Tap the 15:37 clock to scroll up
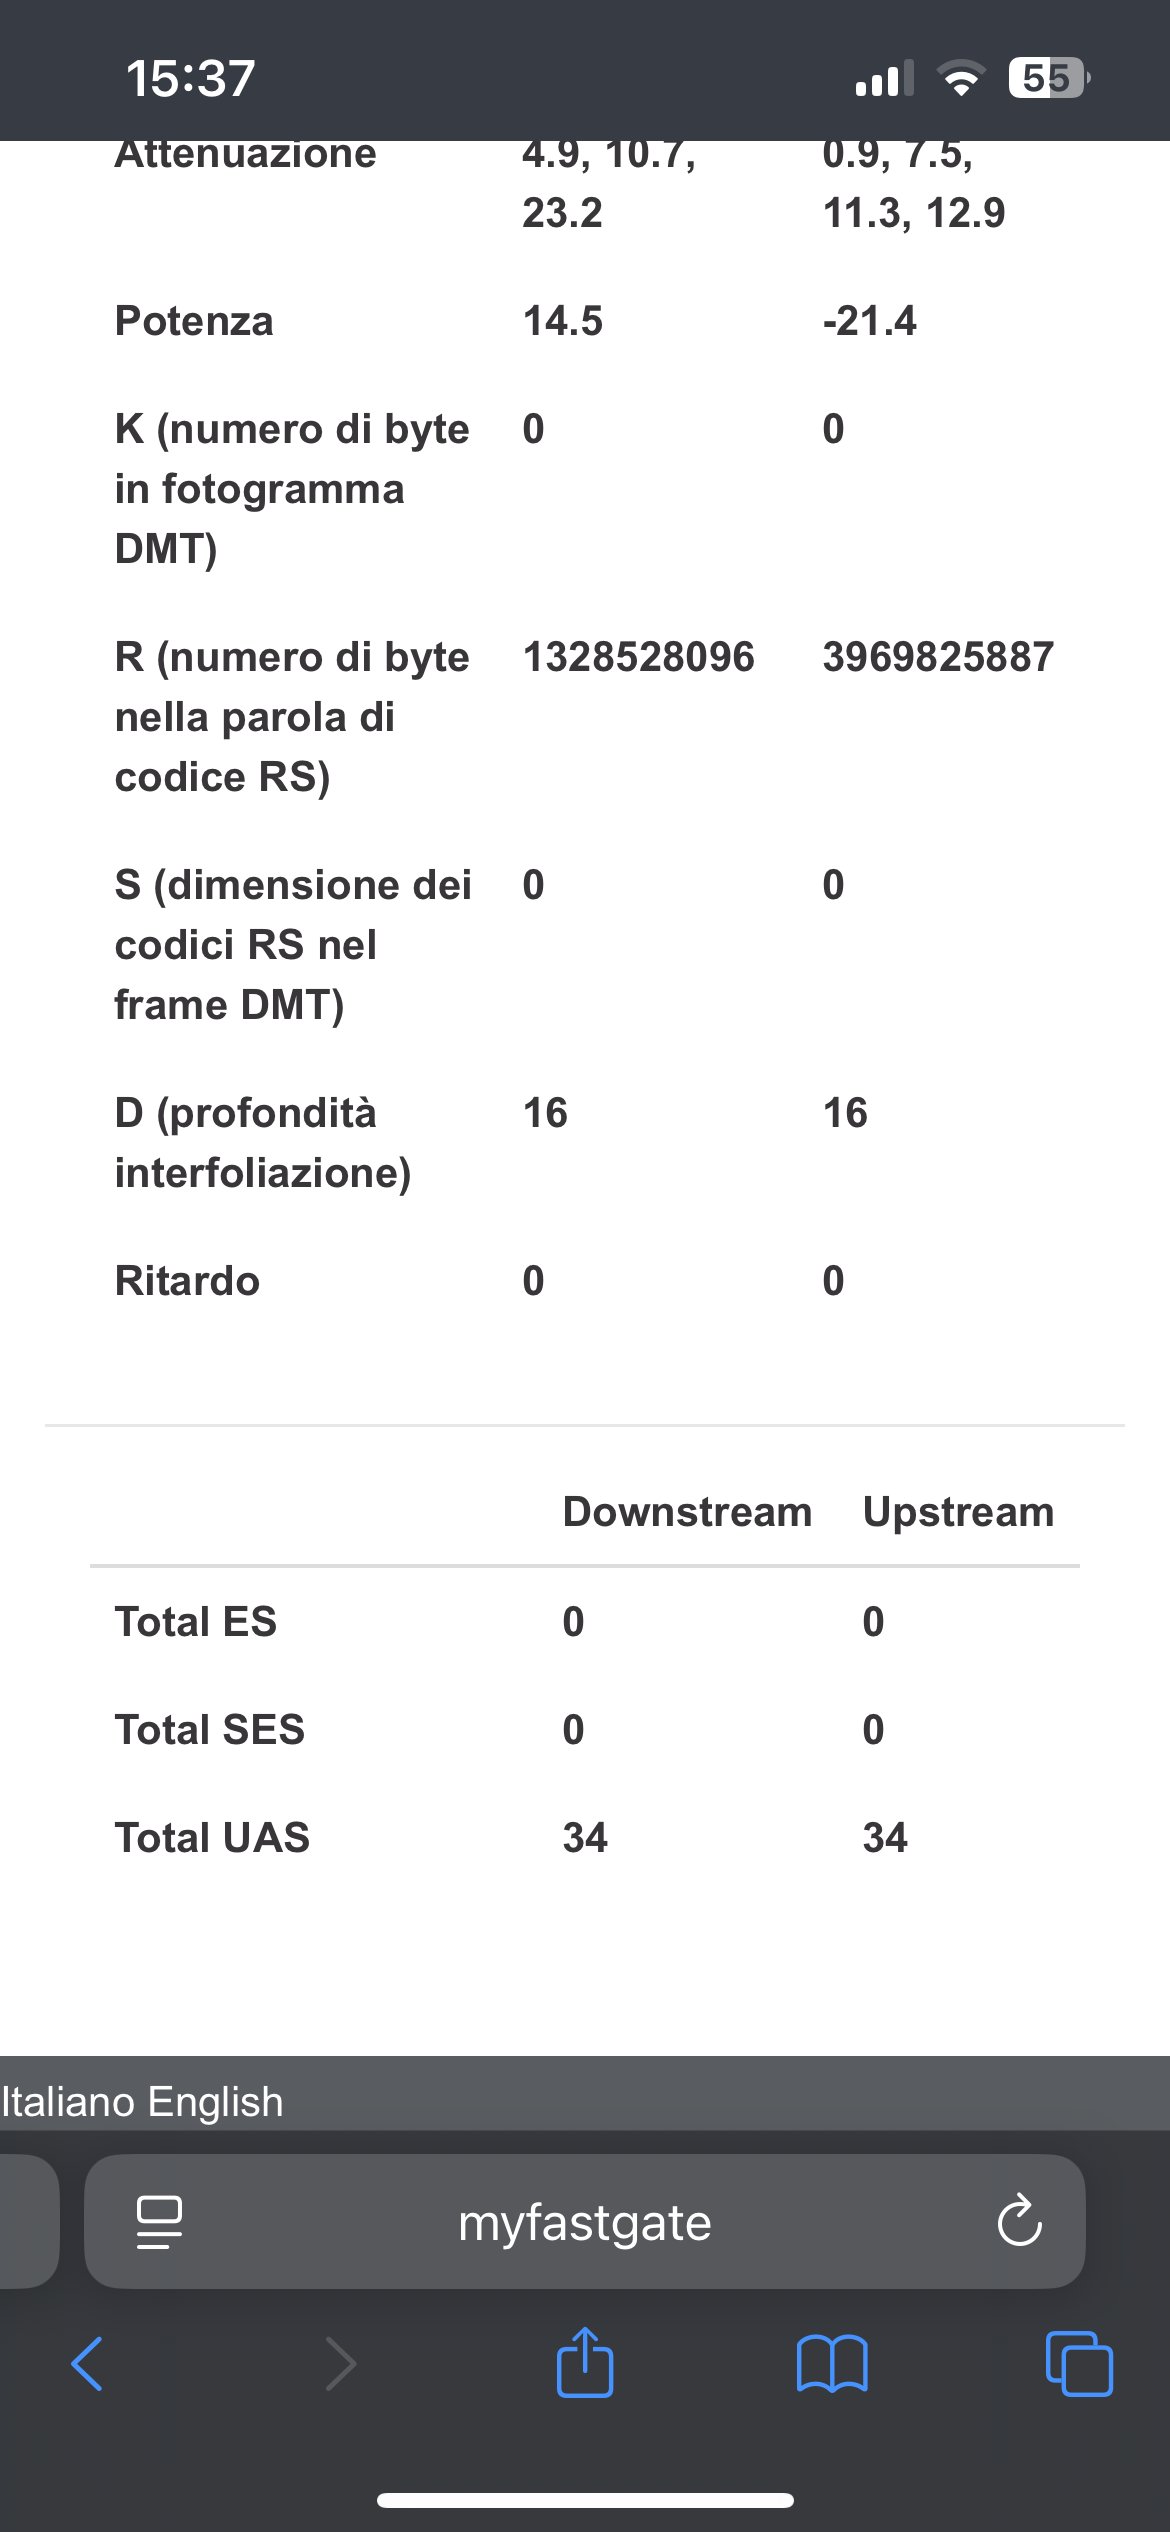1170x2532 pixels. coord(190,78)
